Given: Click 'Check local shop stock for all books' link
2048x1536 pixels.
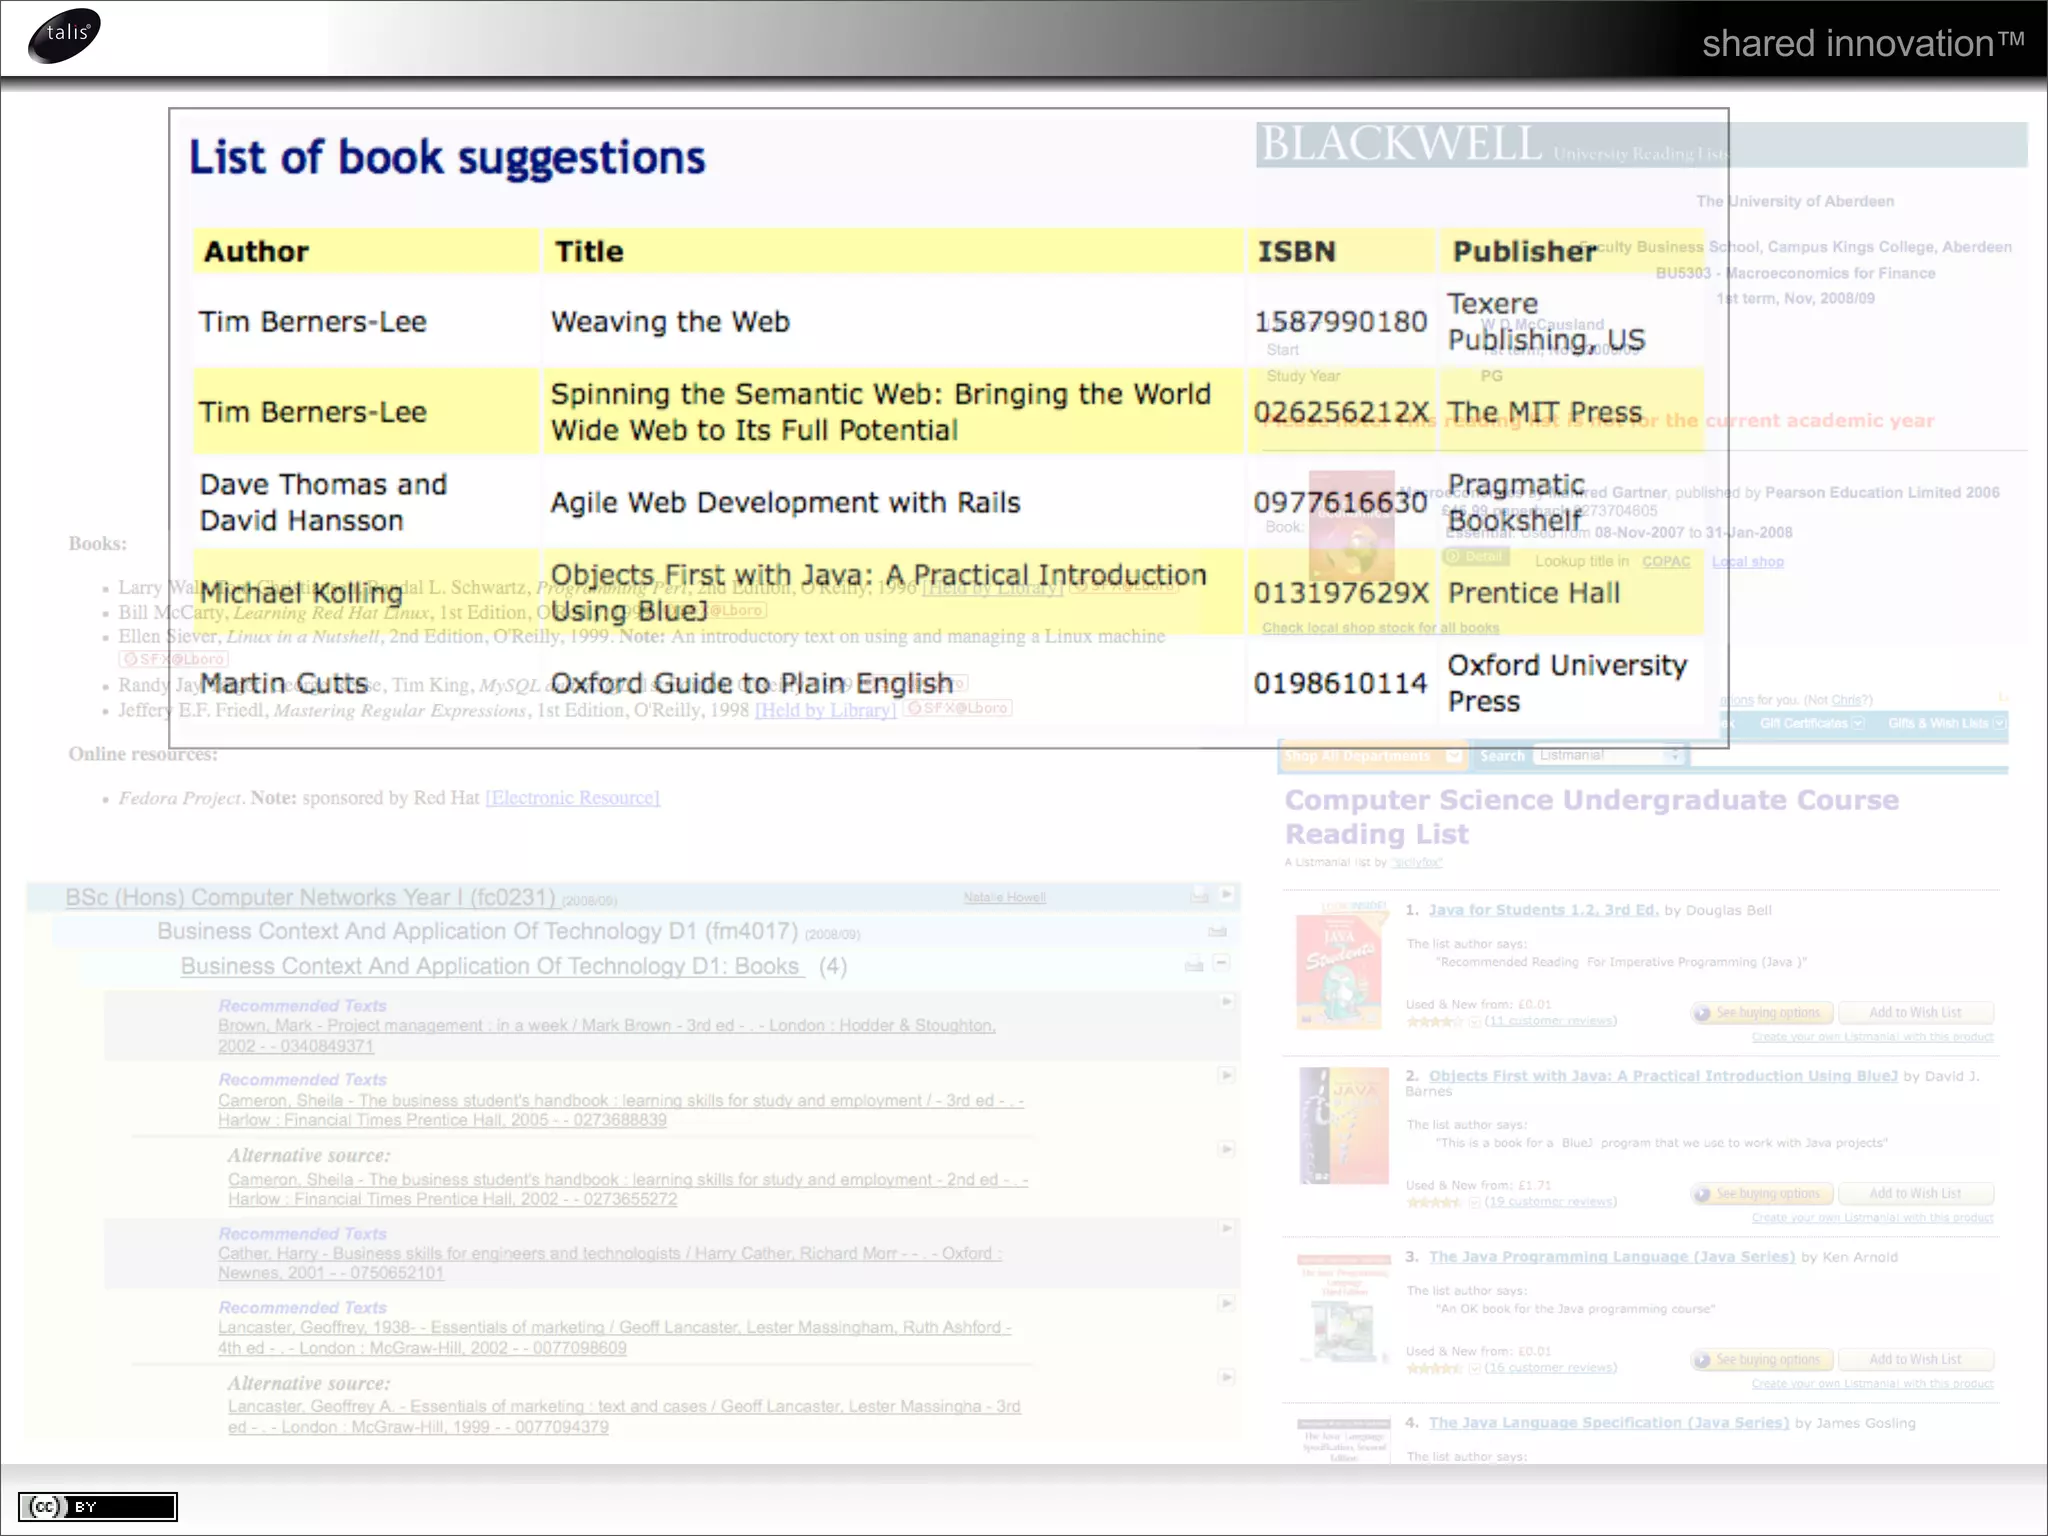Looking at the screenshot, I should coord(1380,628).
